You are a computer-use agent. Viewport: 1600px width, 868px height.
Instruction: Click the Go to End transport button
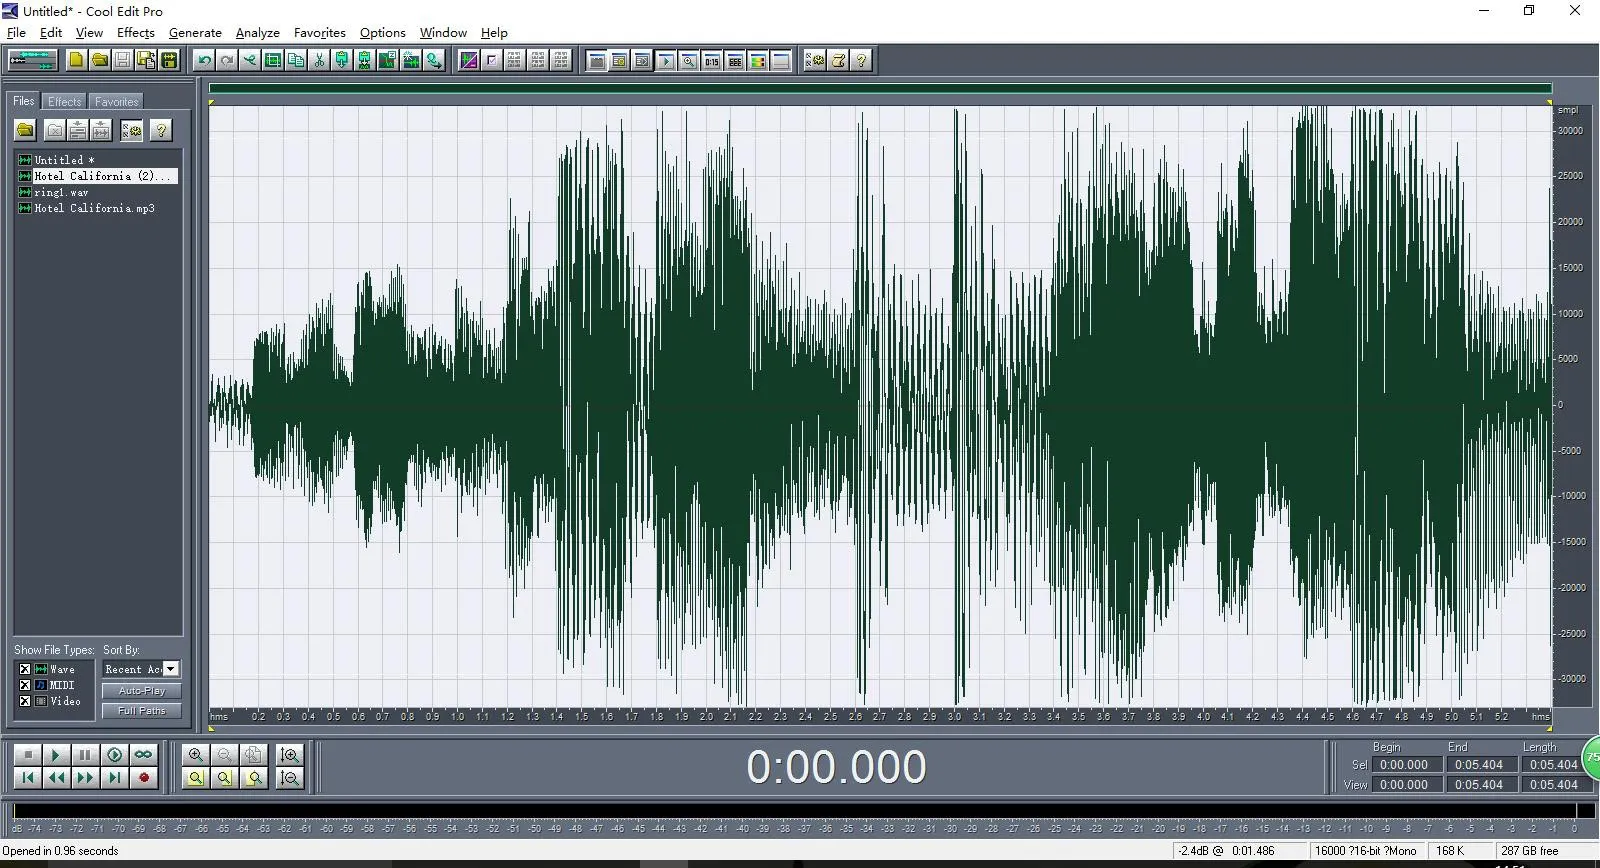tap(115, 778)
